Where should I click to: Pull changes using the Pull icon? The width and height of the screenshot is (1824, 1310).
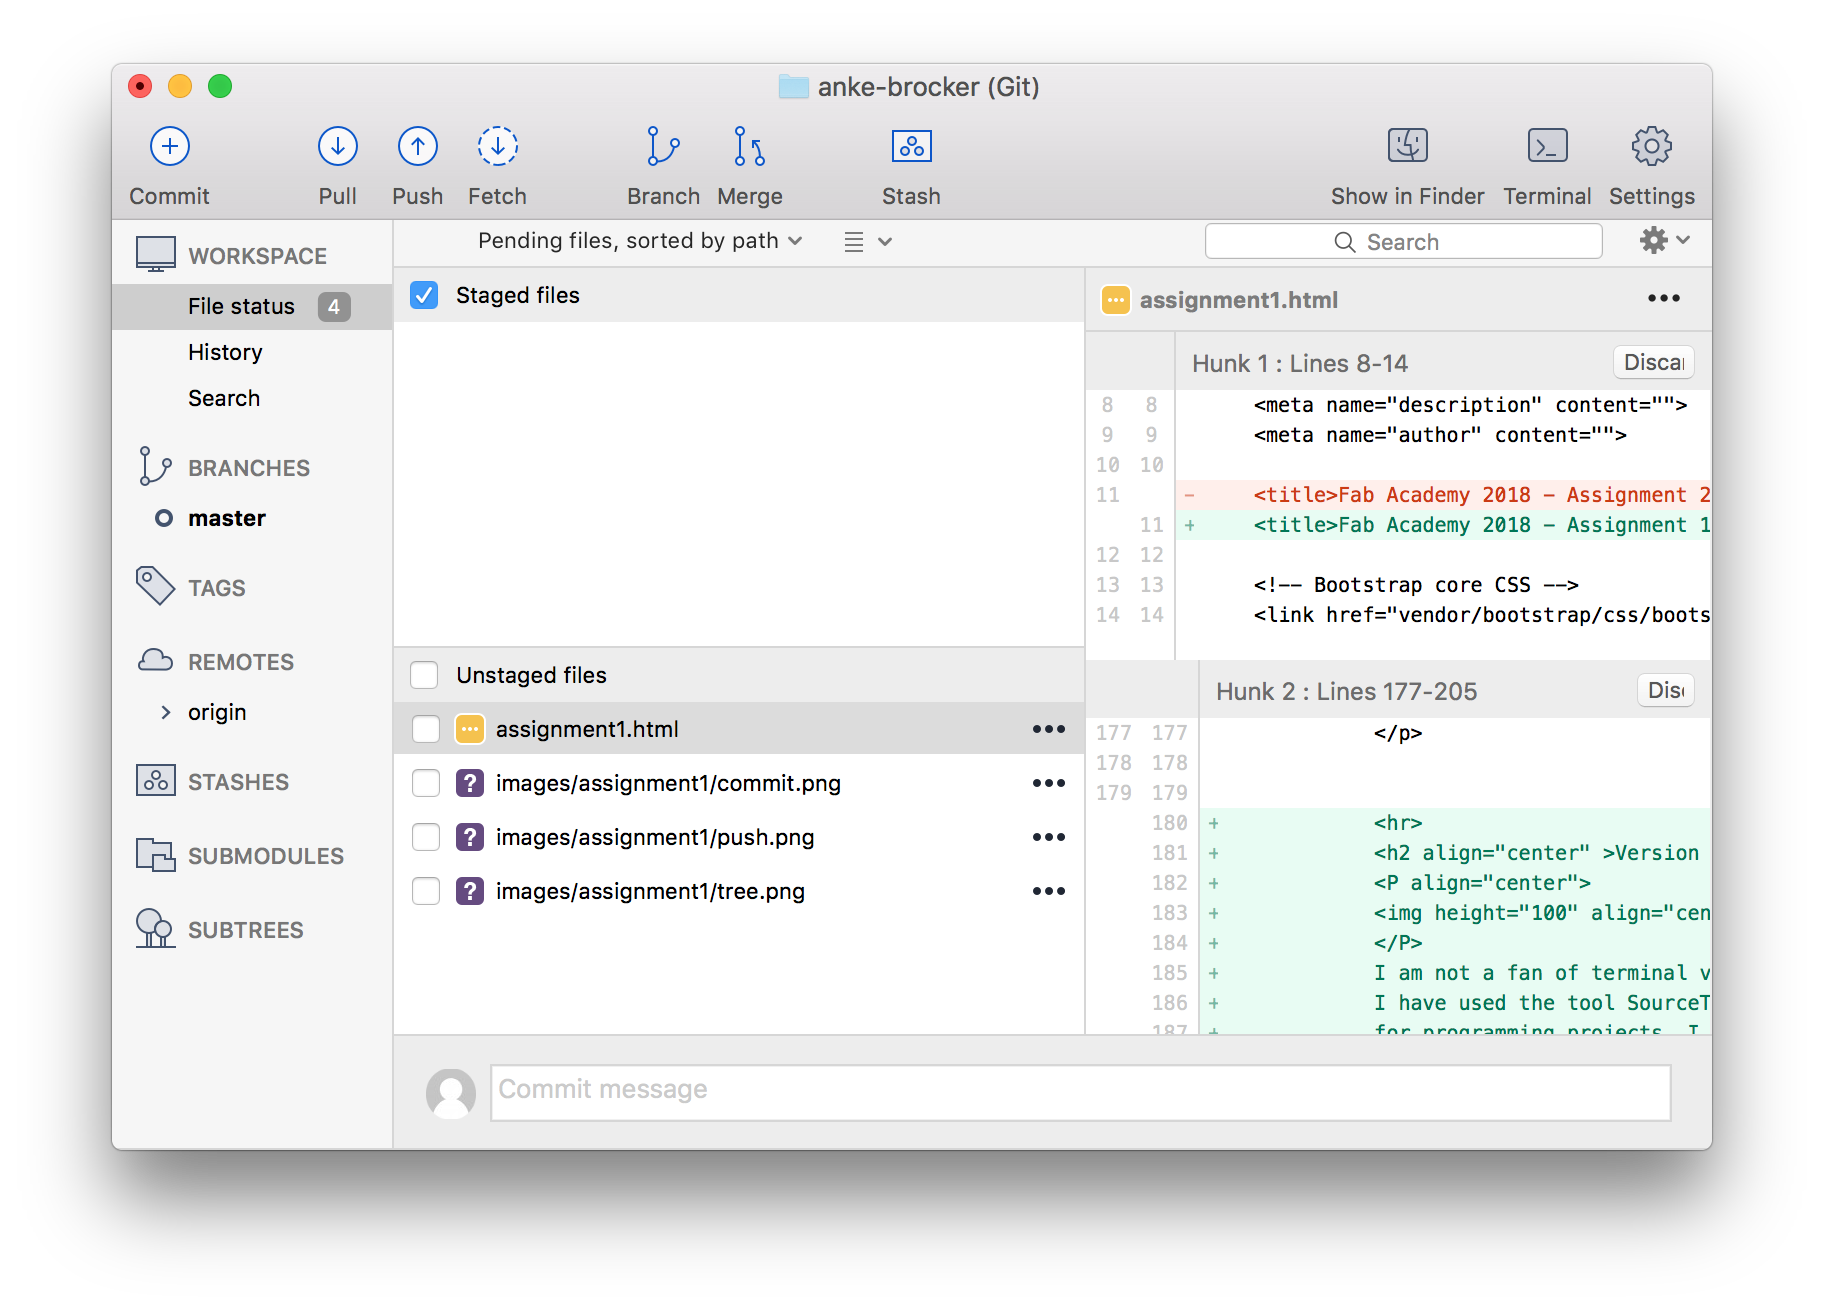337,146
